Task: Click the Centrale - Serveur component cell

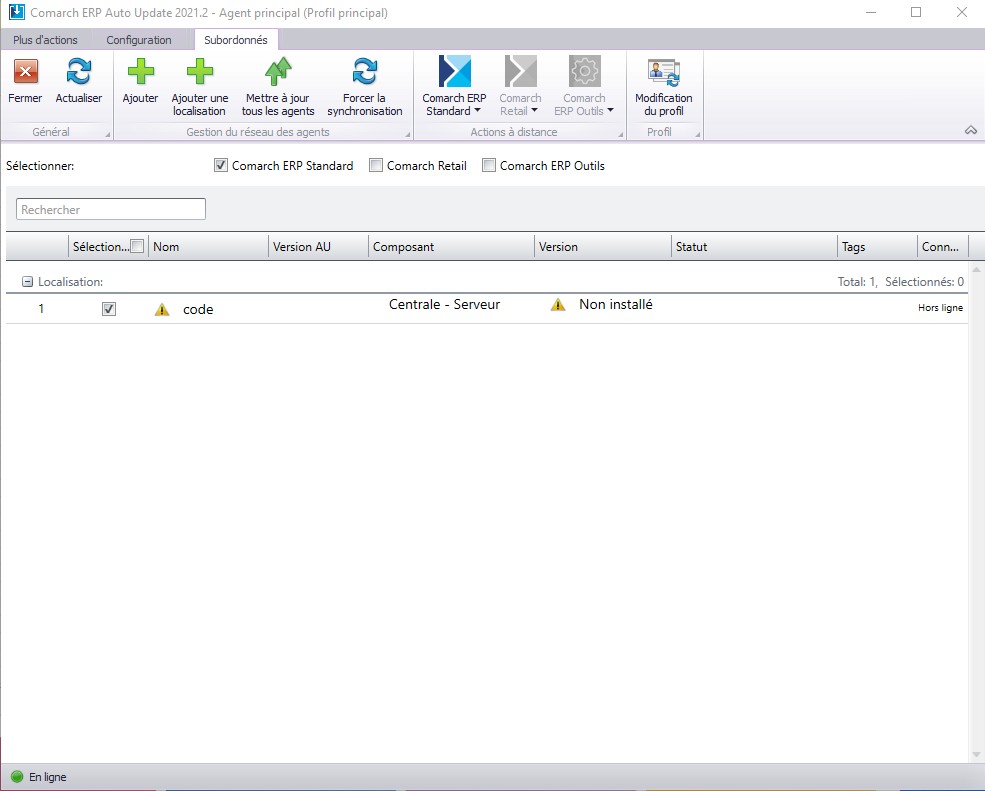Action: point(444,305)
